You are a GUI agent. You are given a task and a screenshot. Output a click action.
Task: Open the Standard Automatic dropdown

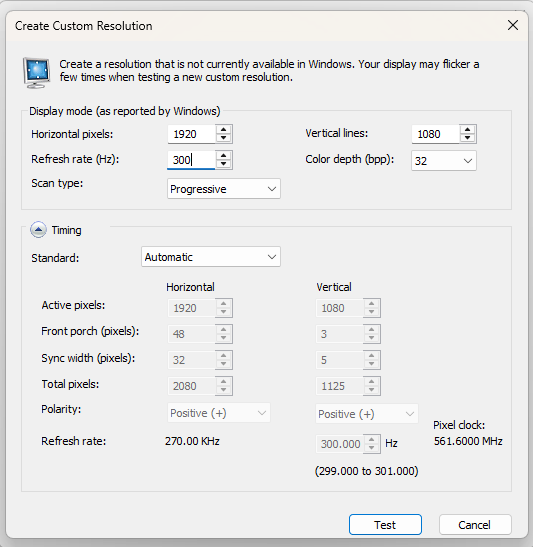[211, 257]
